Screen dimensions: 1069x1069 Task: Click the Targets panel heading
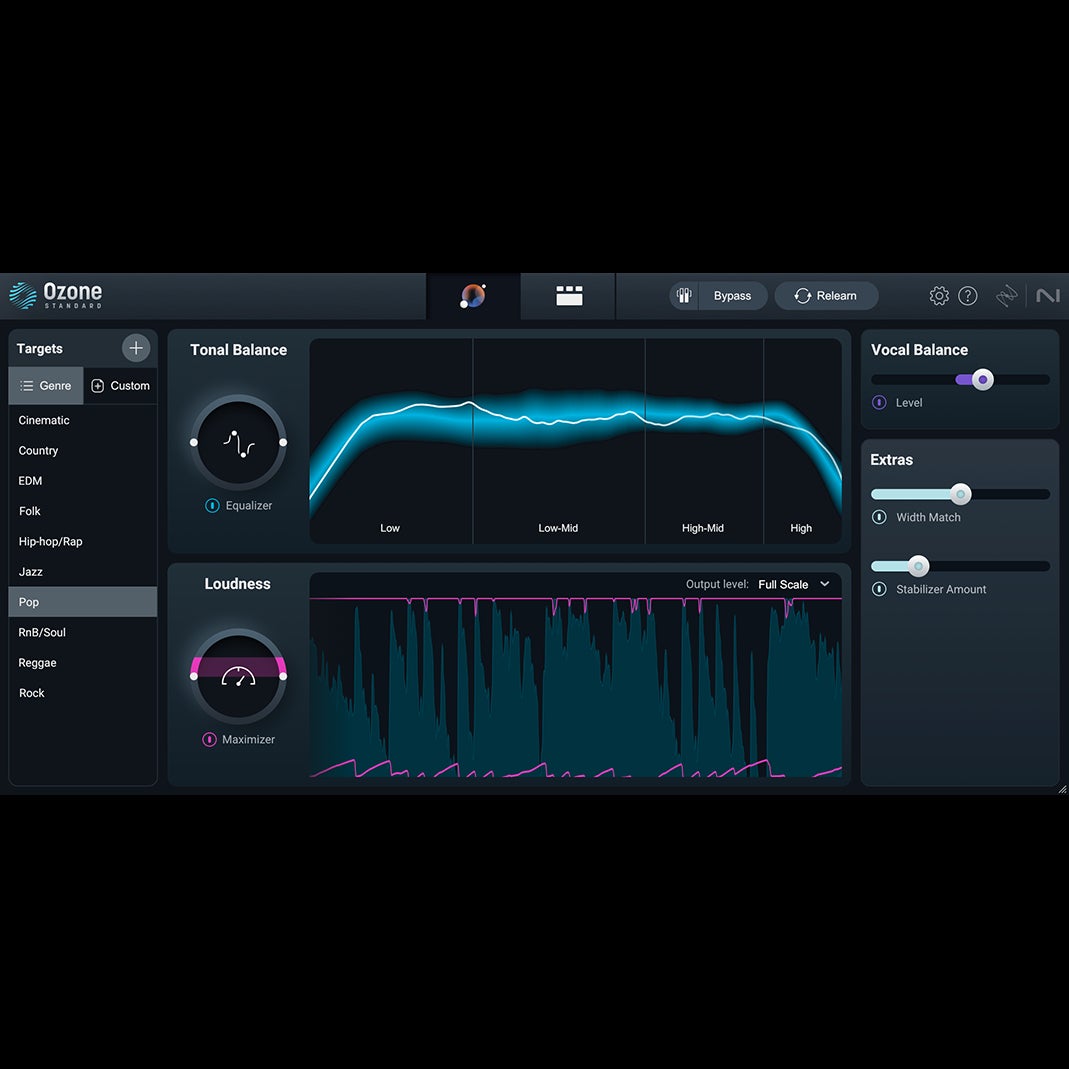pyautogui.click(x=40, y=348)
